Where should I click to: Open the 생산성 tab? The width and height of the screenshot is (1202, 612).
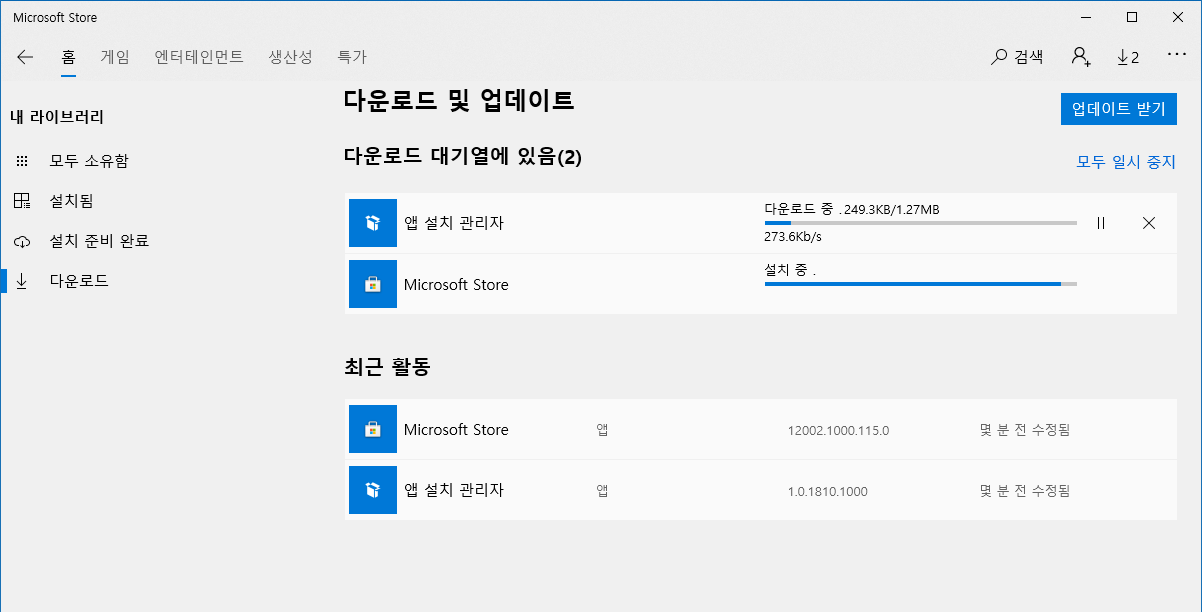click(x=291, y=57)
